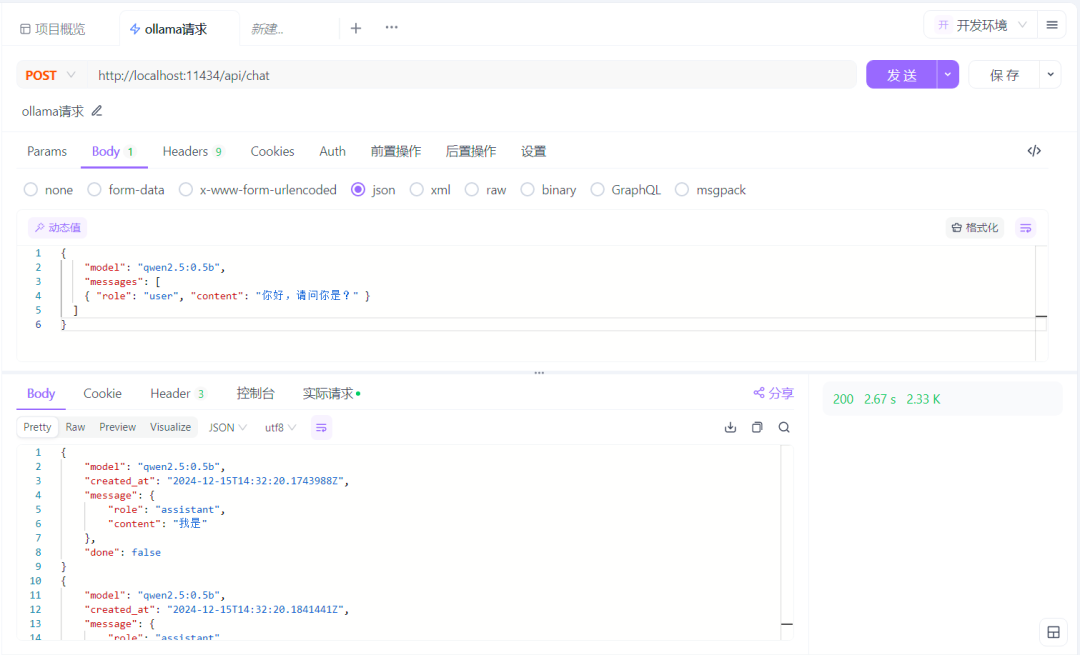This screenshot has width=1080, height=655.
Task: Open the utf8 encoding dropdown
Action: tap(280, 428)
